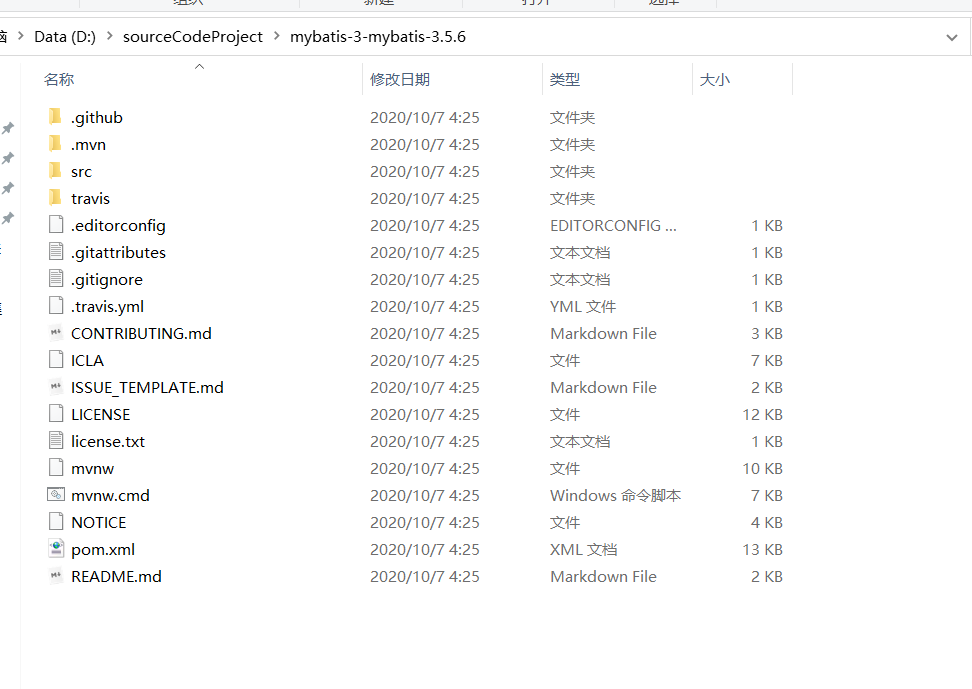The image size is (972, 689).
Task: Sort files by 大小 column
Action: coord(715,79)
